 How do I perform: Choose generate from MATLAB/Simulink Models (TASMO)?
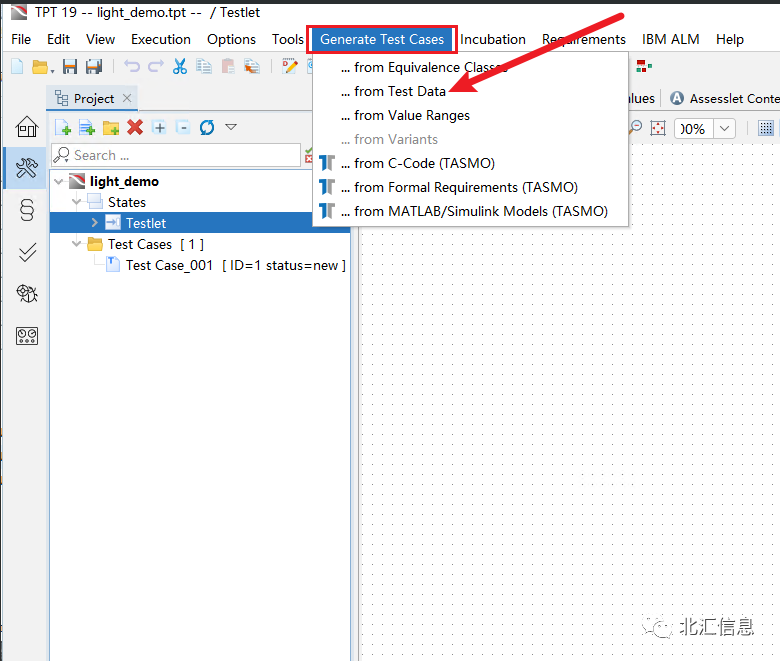click(470, 211)
